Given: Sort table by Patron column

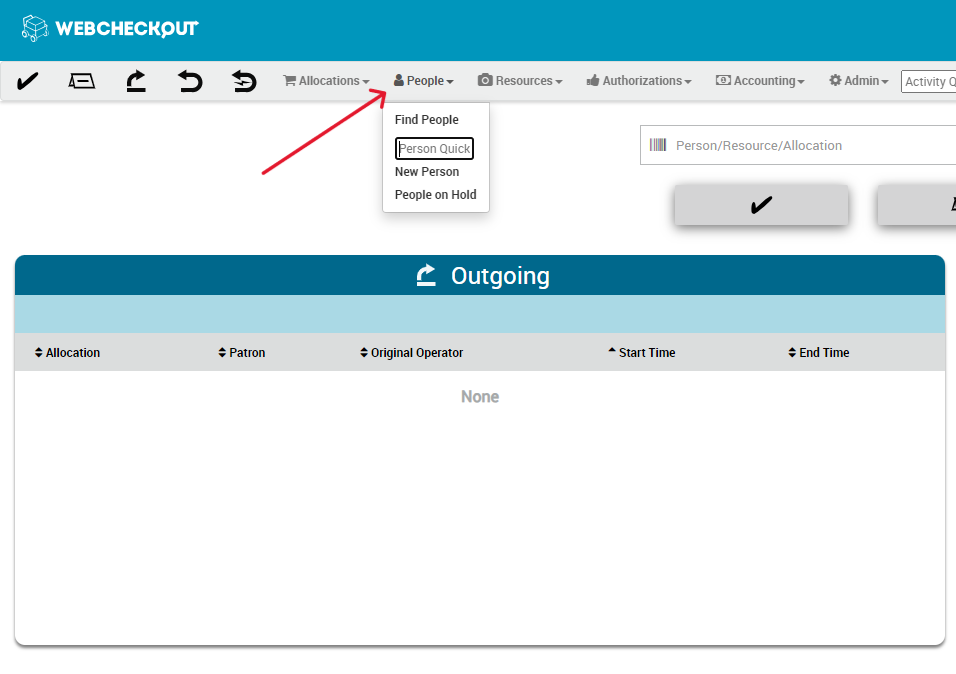Looking at the screenshot, I should (241, 353).
